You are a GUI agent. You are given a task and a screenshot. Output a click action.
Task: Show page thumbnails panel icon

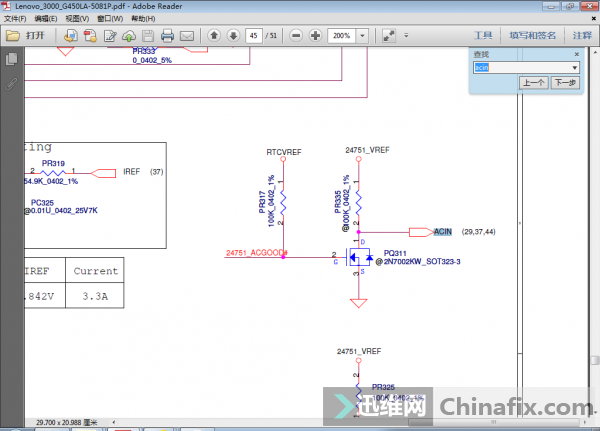click(11, 59)
